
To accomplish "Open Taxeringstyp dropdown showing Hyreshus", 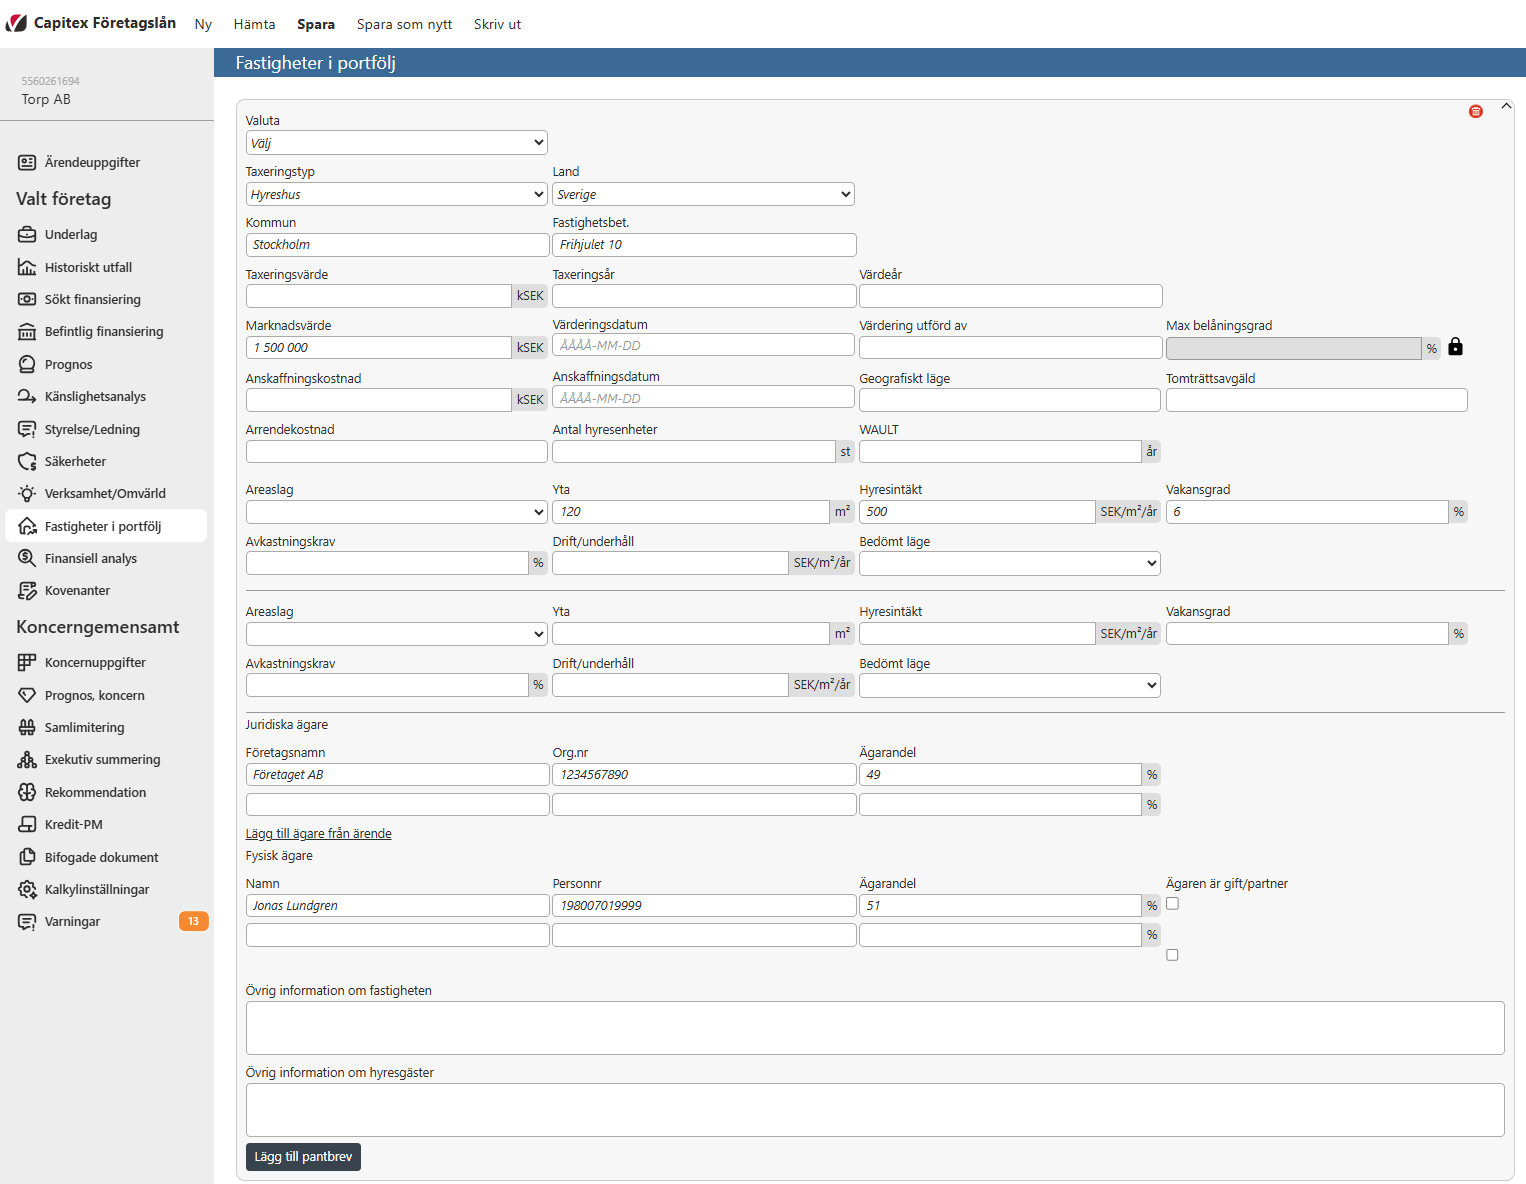I will point(396,194).
